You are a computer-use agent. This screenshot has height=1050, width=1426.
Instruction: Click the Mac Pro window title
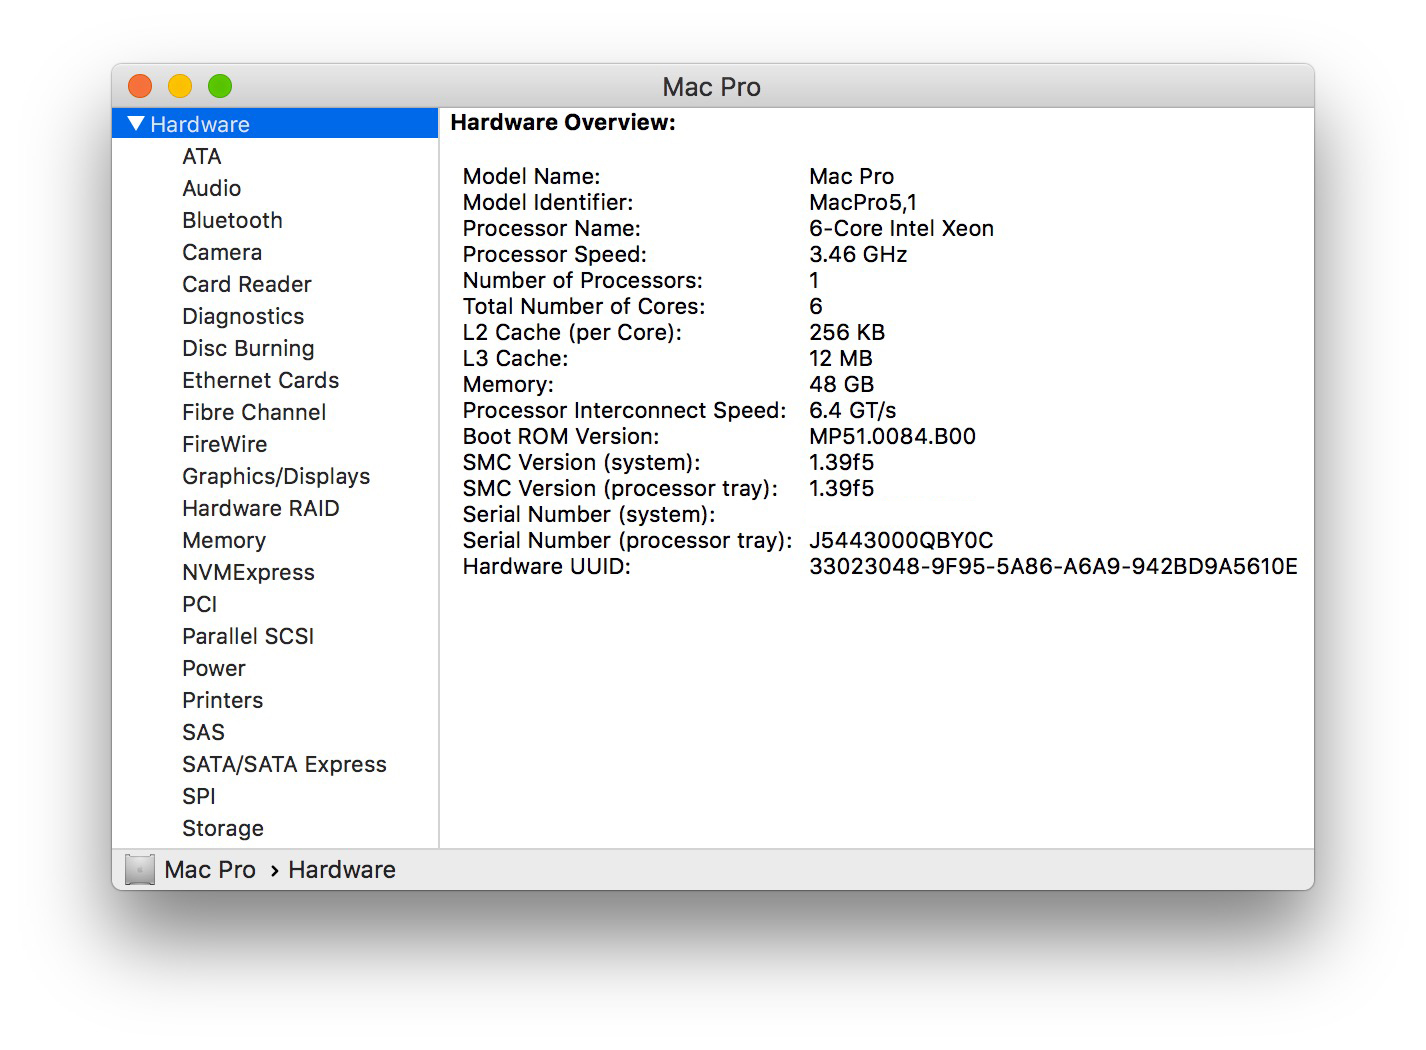tap(712, 88)
